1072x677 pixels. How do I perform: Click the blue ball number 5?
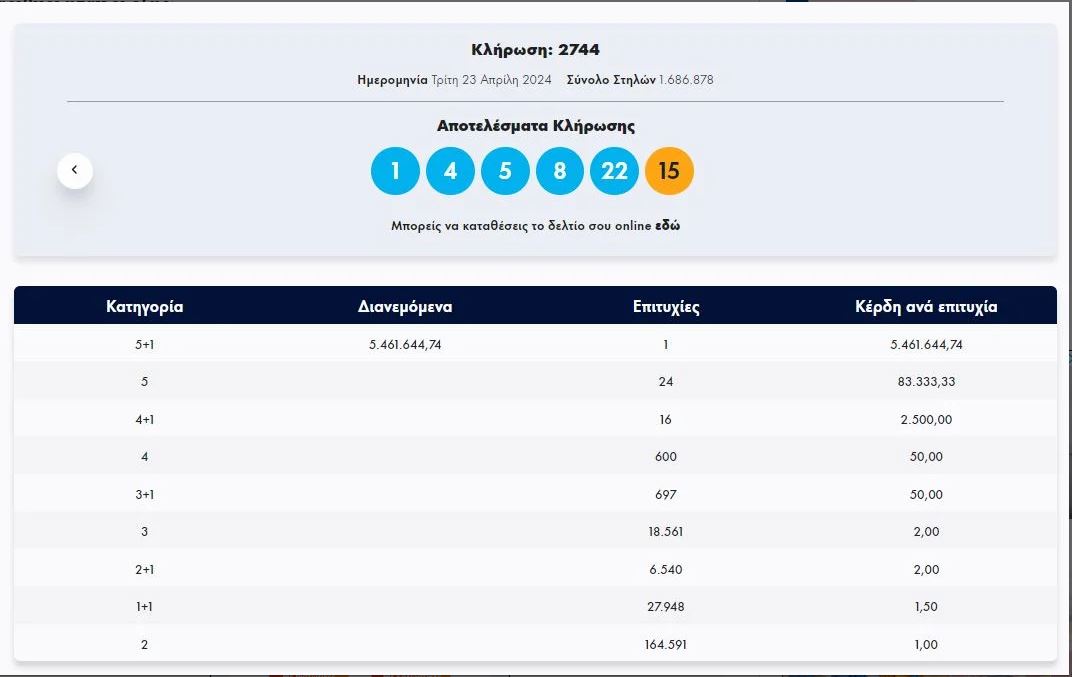pyautogui.click(x=505, y=171)
